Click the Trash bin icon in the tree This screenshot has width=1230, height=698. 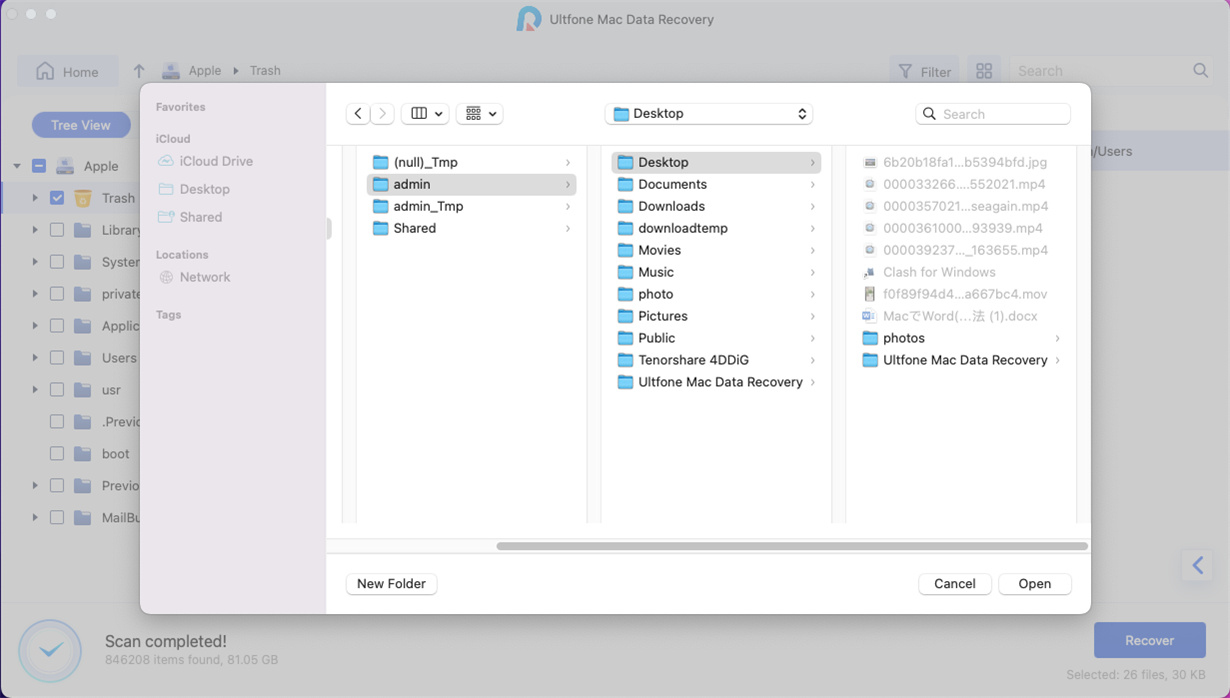(x=83, y=198)
